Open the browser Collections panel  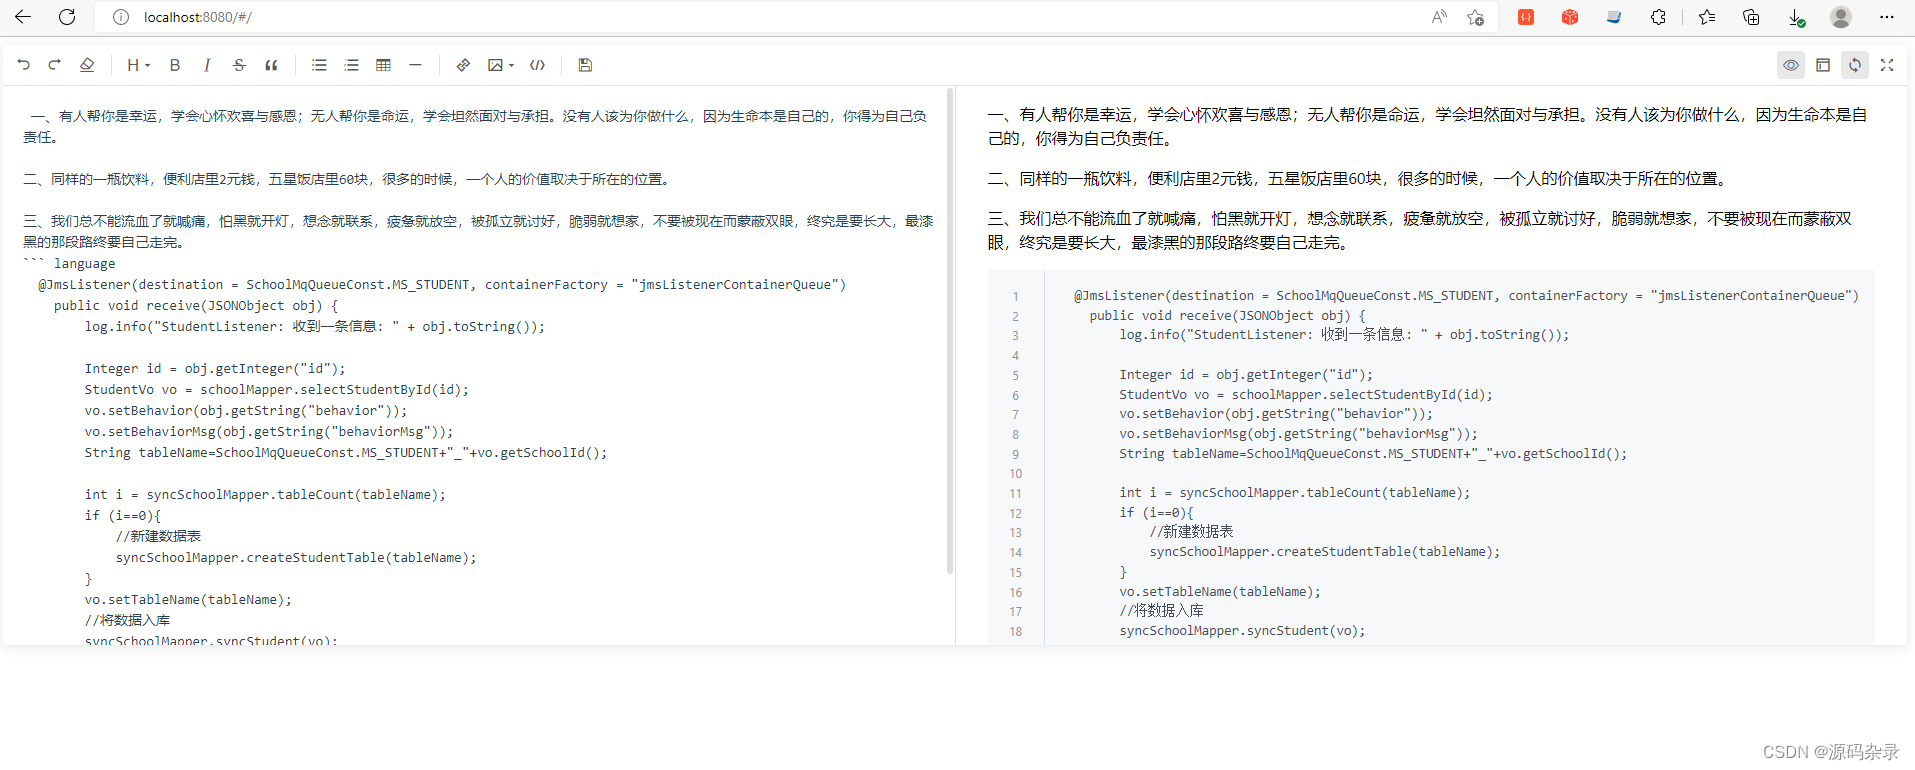pyautogui.click(x=1751, y=17)
